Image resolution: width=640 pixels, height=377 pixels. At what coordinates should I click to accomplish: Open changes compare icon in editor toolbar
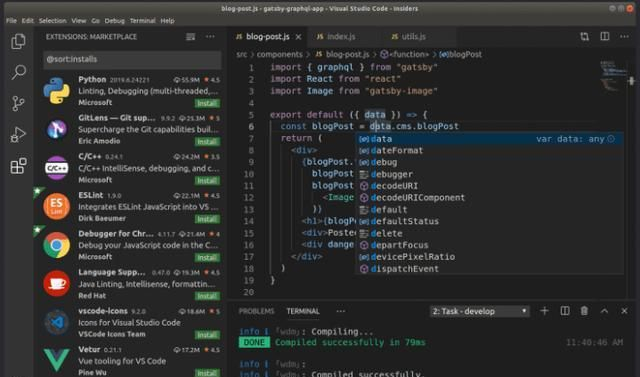pyautogui.click(x=584, y=37)
